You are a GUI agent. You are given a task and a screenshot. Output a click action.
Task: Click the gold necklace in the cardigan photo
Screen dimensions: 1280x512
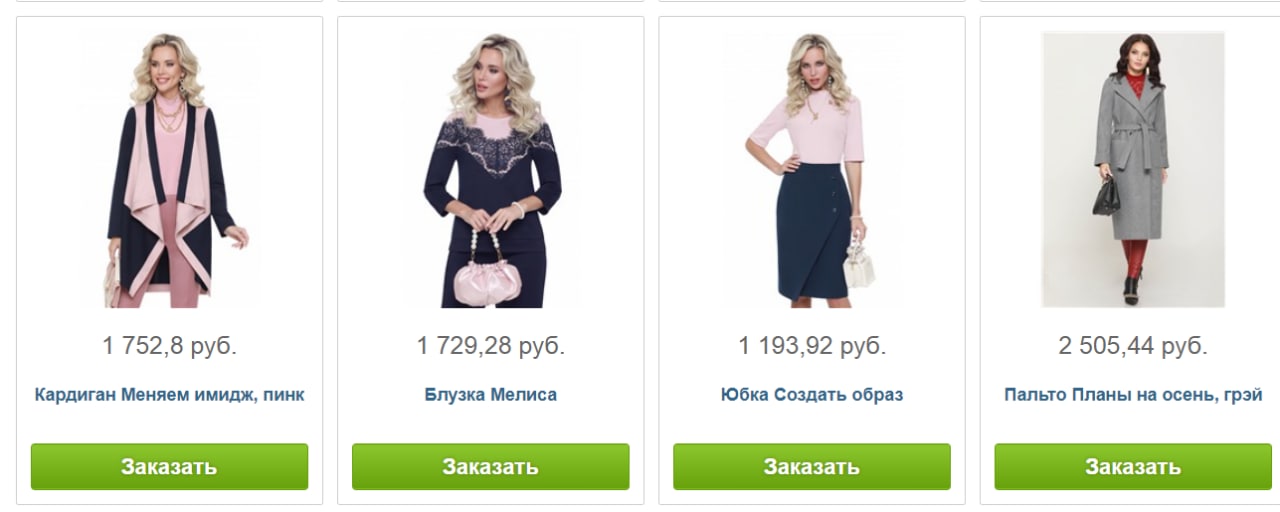(x=174, y=119)
